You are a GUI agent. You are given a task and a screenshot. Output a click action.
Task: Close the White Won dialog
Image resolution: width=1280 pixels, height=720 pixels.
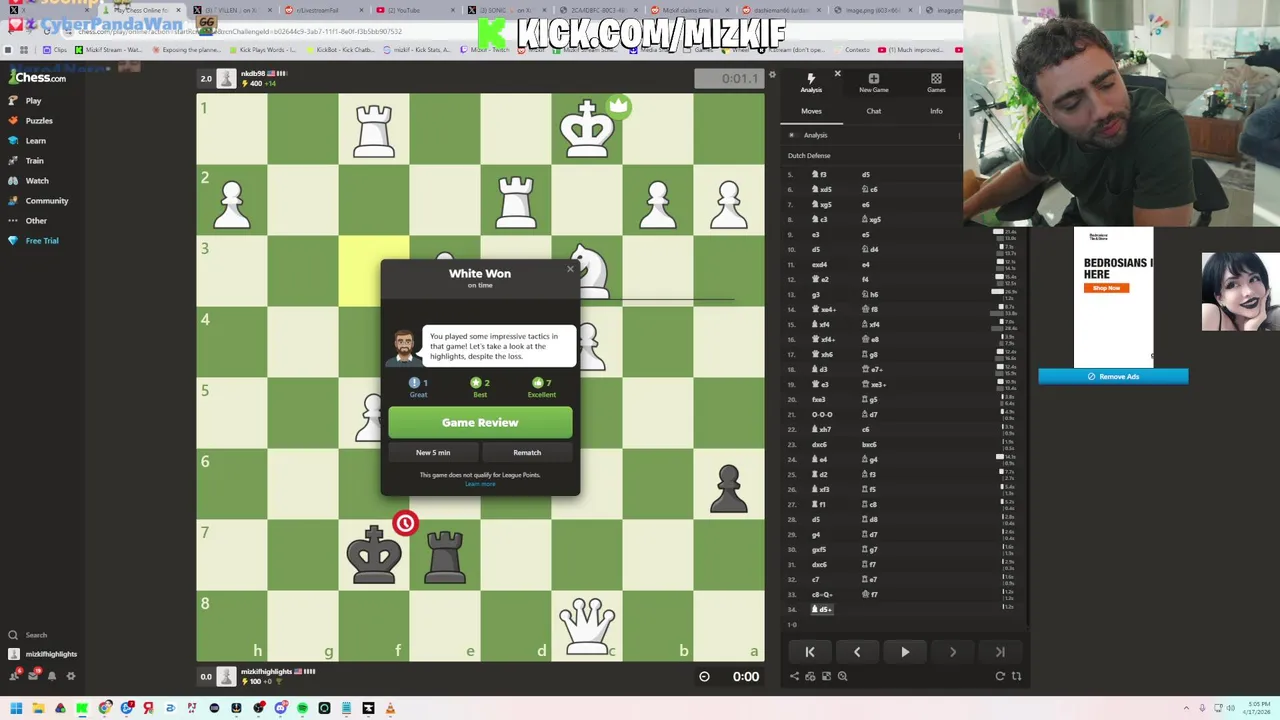570,268
